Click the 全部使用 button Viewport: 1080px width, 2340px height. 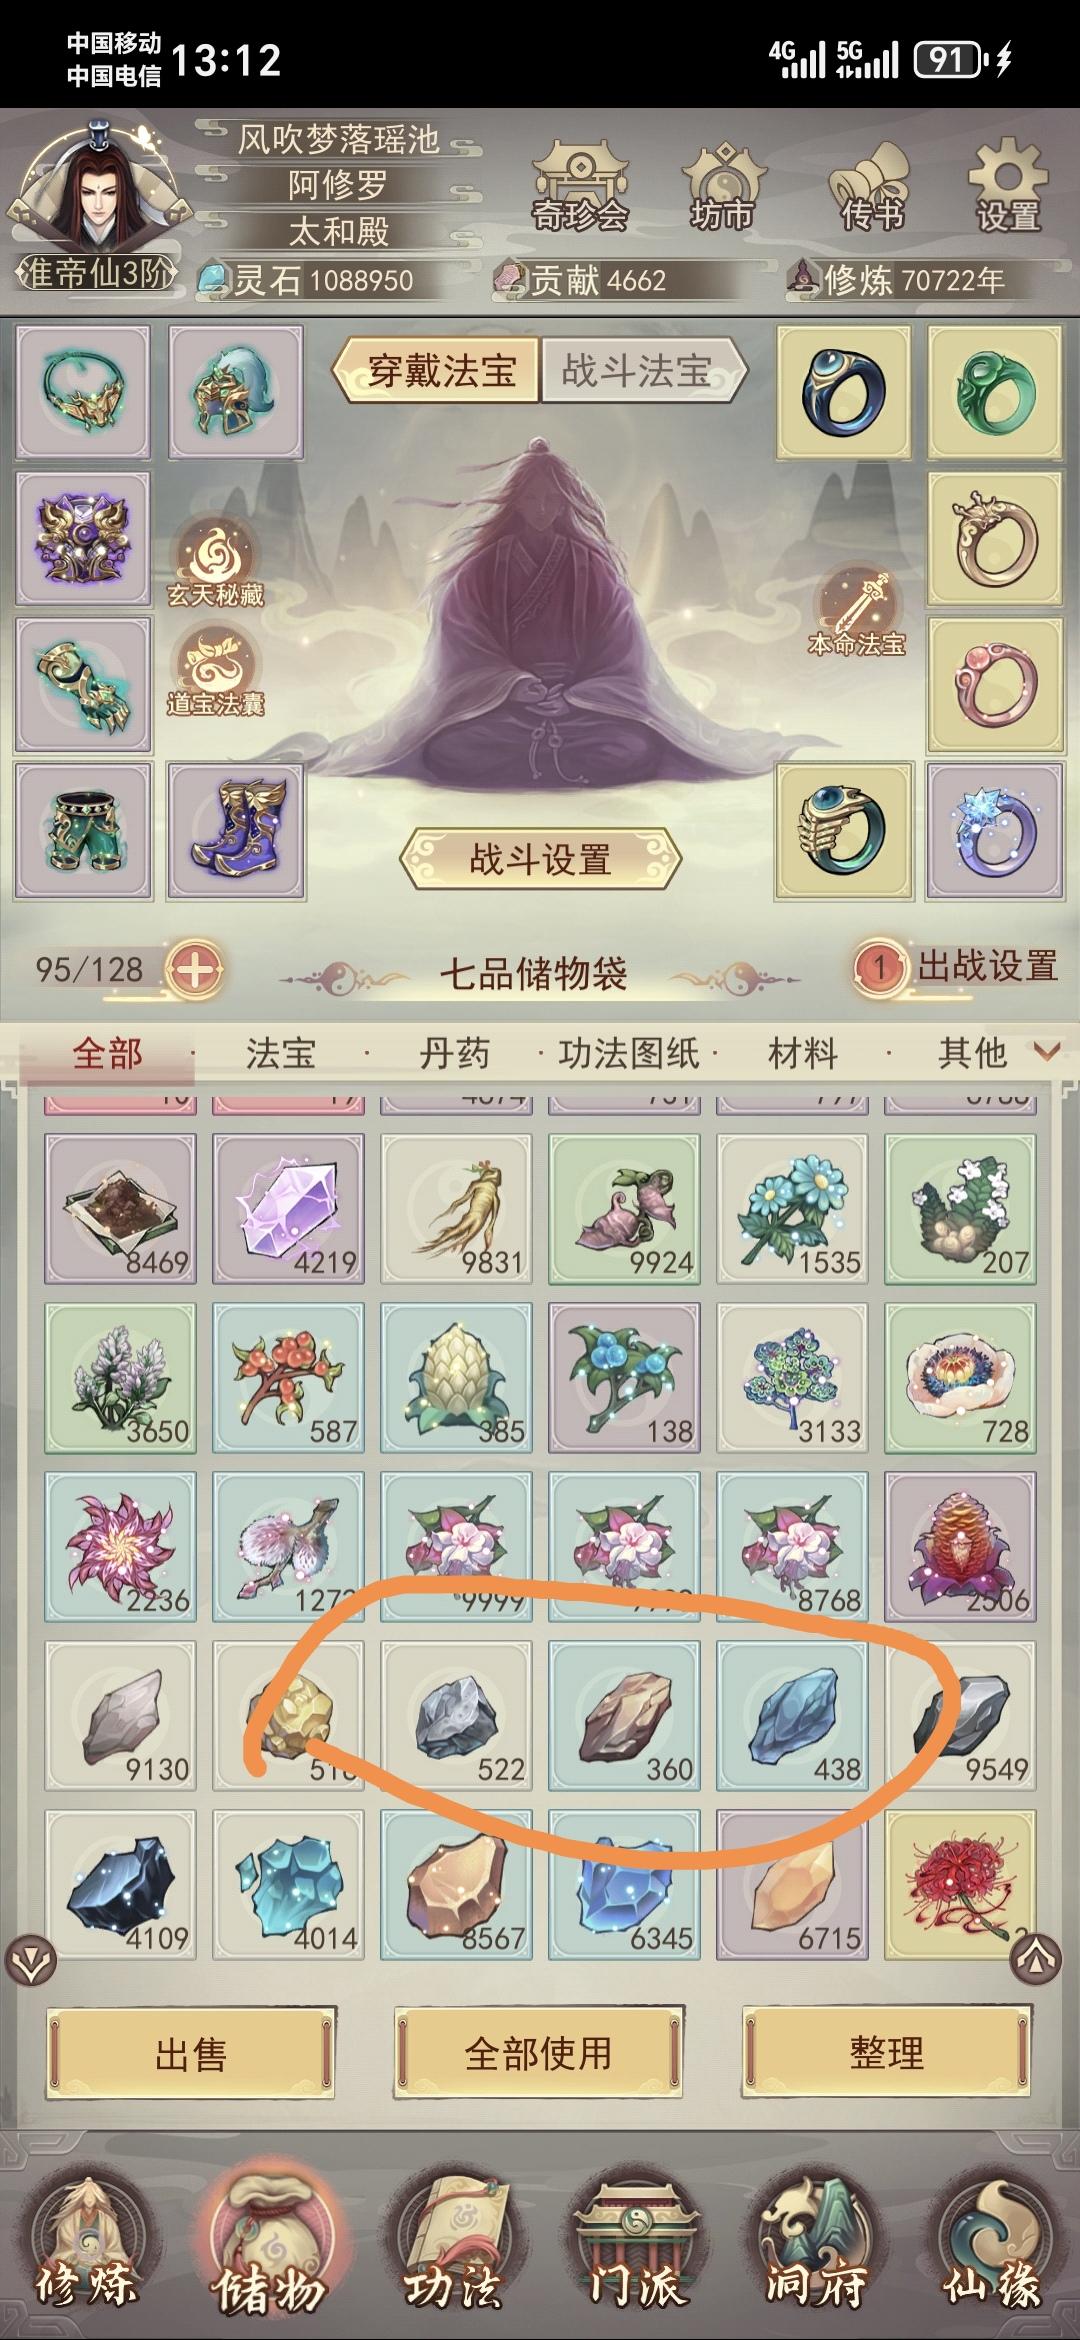click(539, 2053)
